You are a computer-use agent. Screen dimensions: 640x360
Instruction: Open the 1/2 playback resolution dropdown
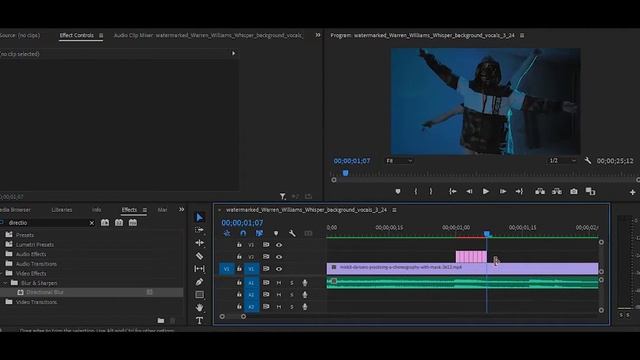(x=562, y=160)
